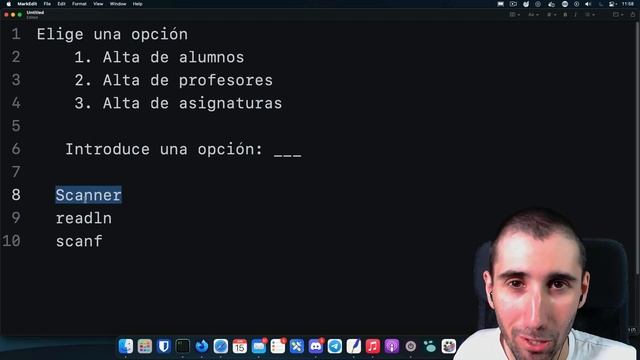This screenshot has height=360, width=640.
Task: Open the gray circular app in Dock
Action: tap(411, 347)
